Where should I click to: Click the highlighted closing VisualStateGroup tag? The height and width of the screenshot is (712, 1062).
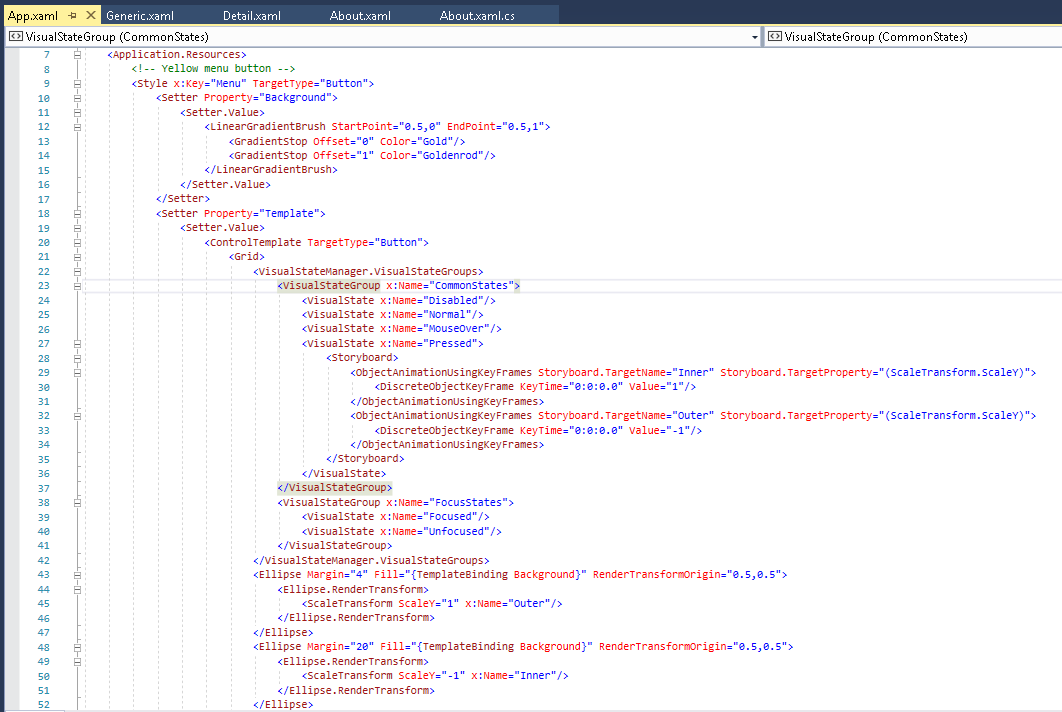tap(335, 488)
